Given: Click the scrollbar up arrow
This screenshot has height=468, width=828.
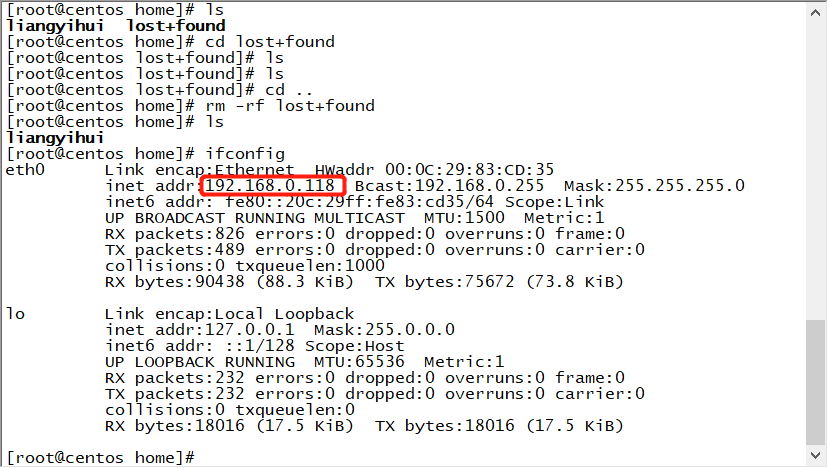Looking at the screenshot, I should click(816, 8).
